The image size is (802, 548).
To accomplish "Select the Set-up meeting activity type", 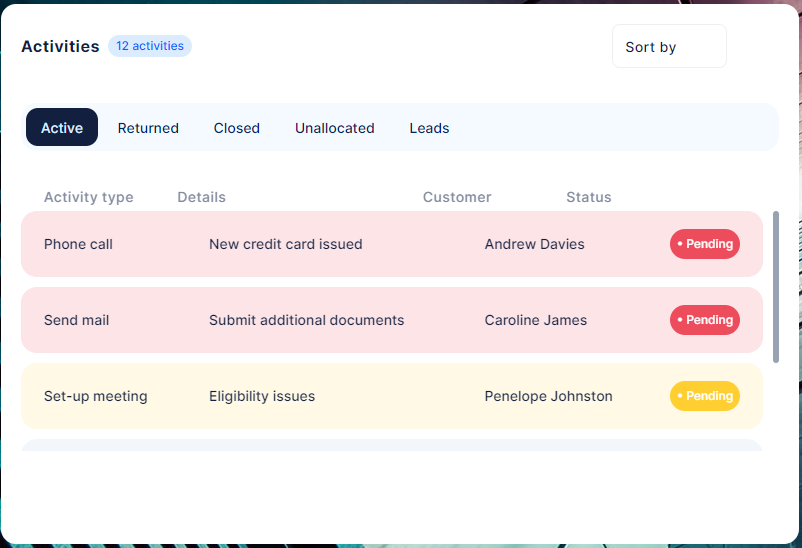I will coord(95,396).
